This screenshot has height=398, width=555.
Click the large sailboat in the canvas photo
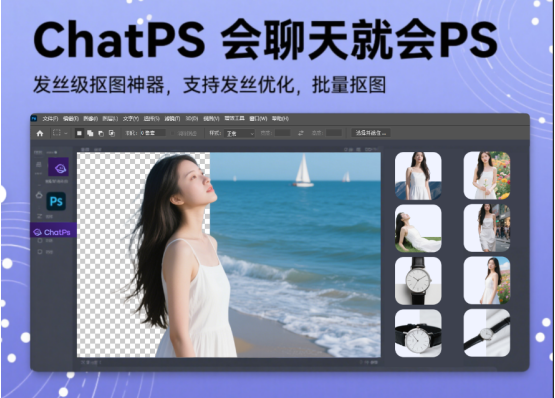(x=303, y=171)
